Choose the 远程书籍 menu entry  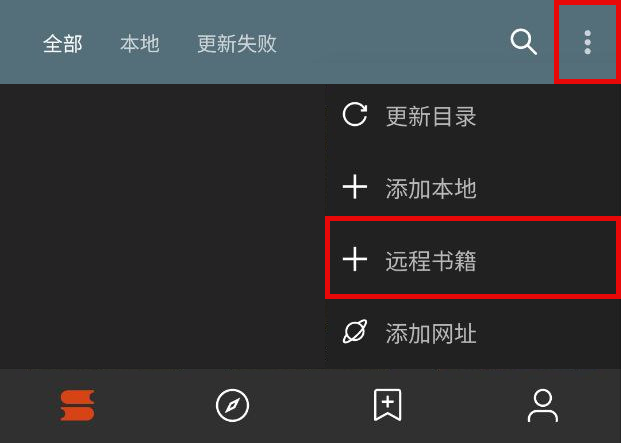click(473, 258)
